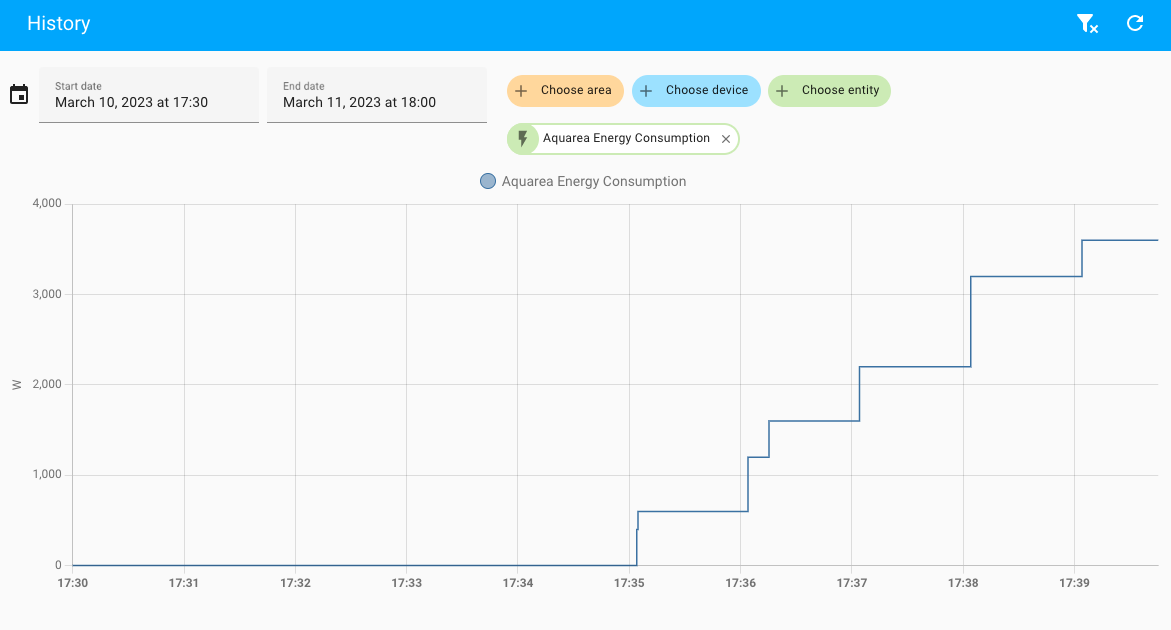Click the plus icon on Choose entity
Image resolution: width=1171 pixels, height=630 pixels.
(782, 91)
